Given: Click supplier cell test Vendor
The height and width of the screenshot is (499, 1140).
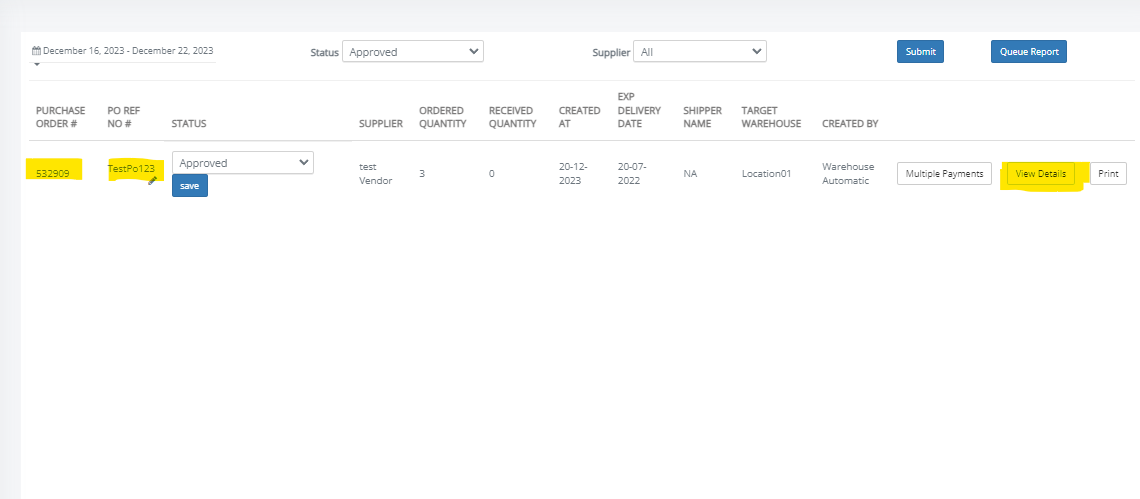Looking at the screenshot, I should tap(376, 174).
